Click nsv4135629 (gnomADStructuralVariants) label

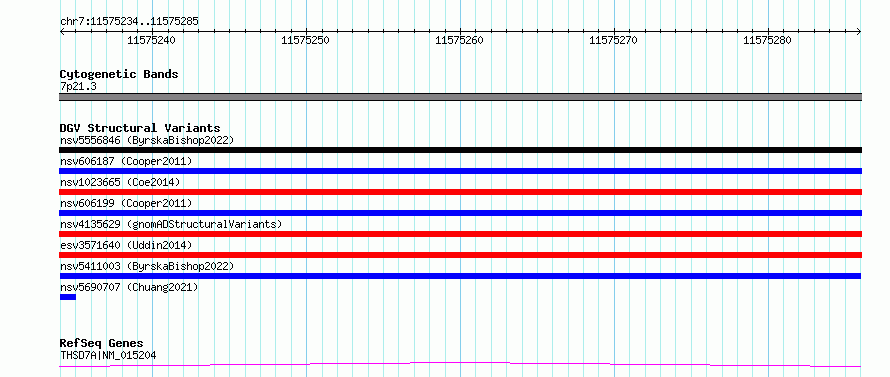click(171, 224)
